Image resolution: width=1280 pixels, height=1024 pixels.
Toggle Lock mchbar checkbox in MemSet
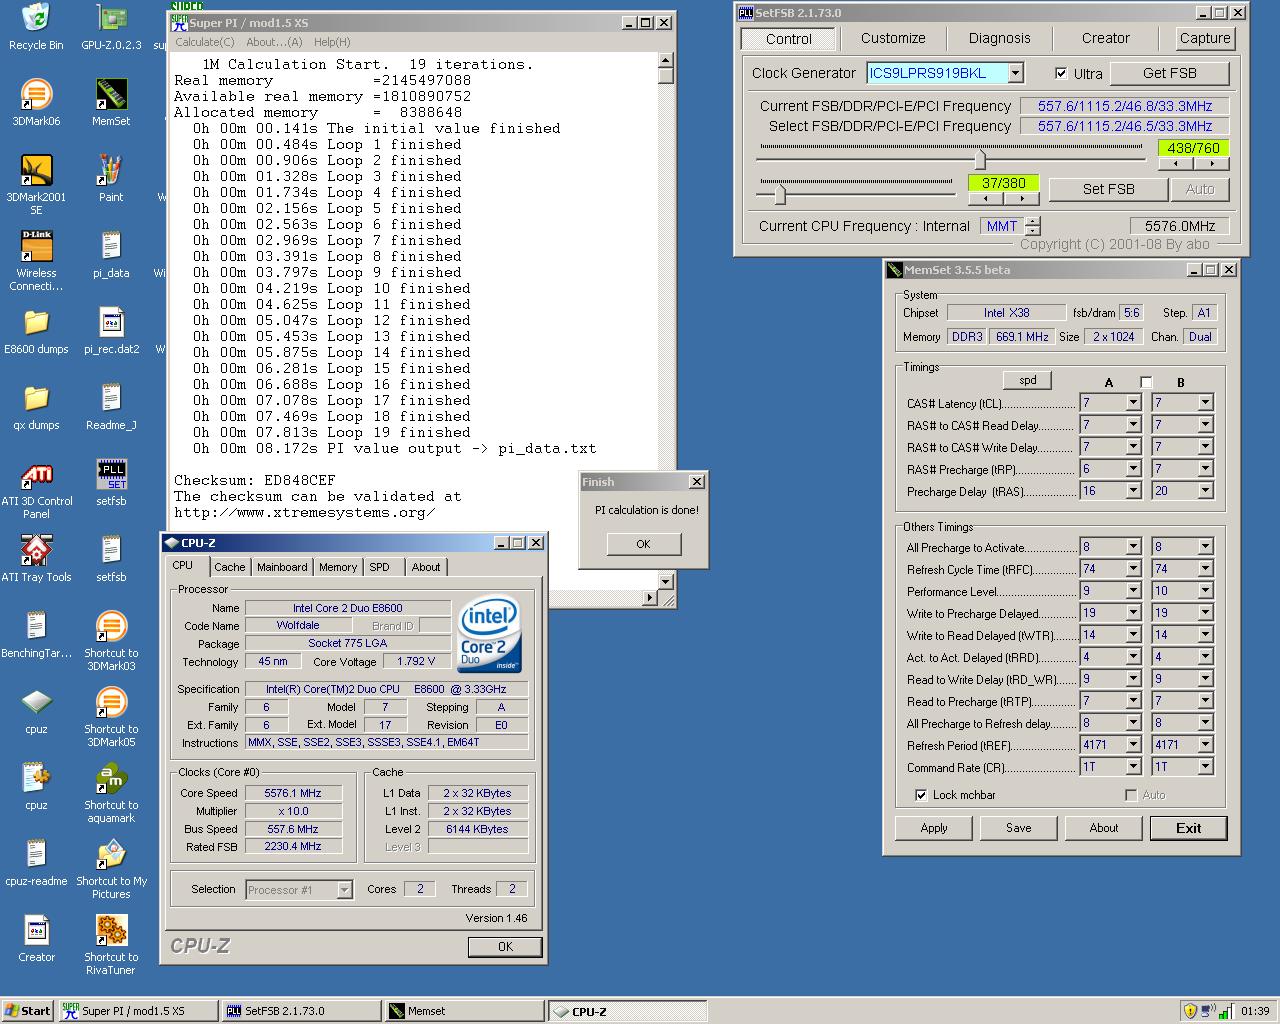tap(921, 795)
